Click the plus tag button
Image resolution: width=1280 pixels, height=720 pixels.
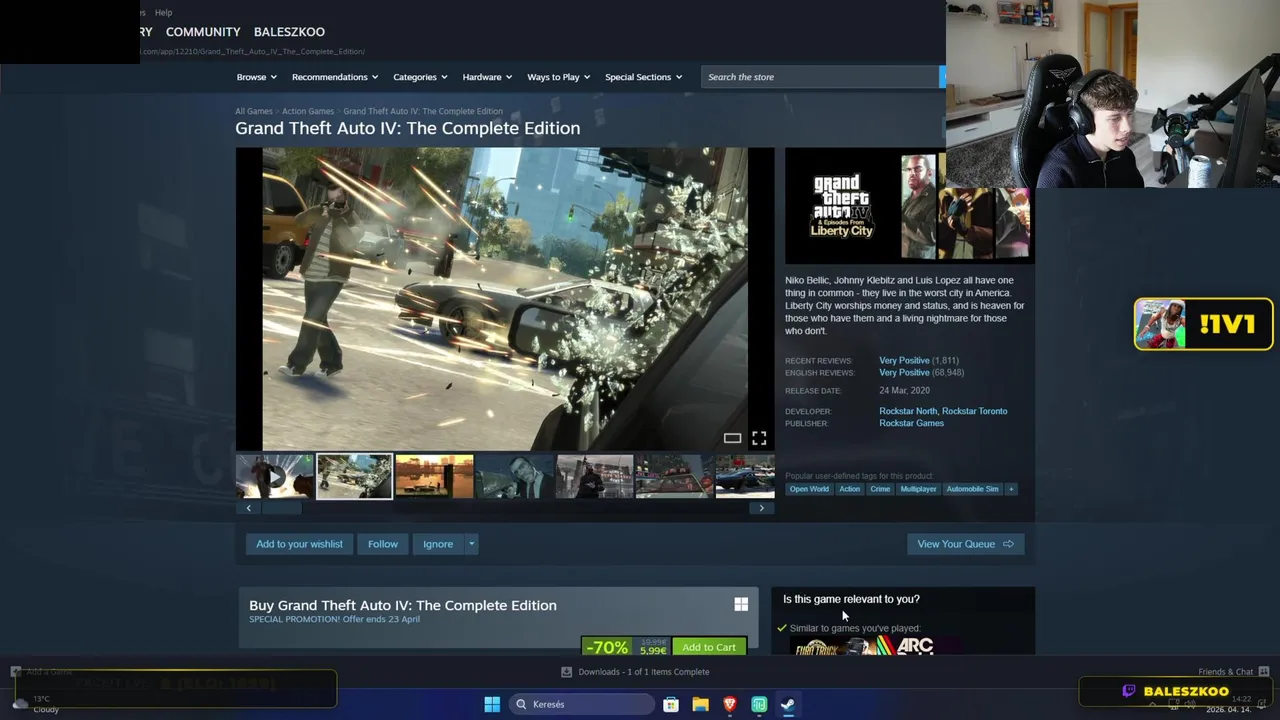pyautogui.click(x=1011, y=489)
